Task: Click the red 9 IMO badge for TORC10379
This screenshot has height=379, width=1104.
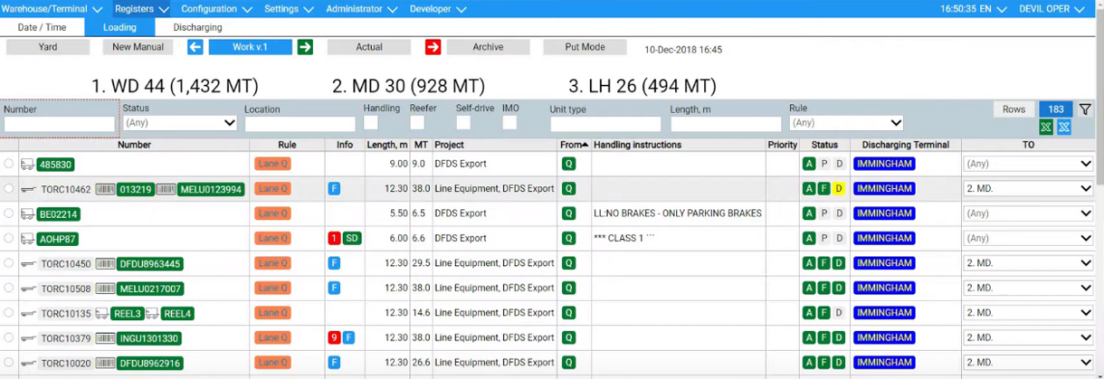Action: pos(334,338)
